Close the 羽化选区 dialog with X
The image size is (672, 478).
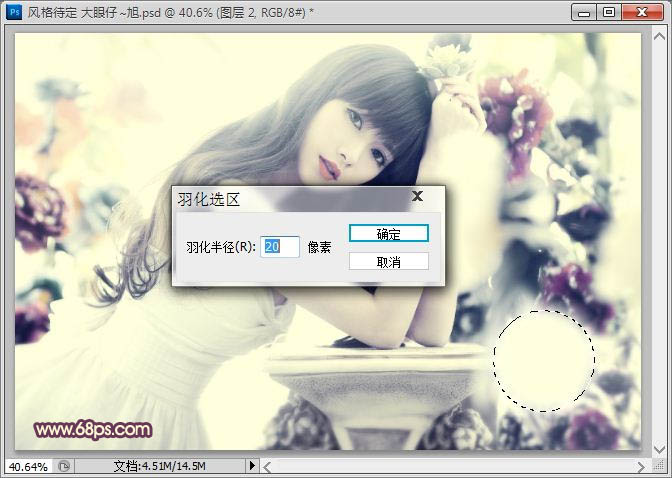click(x=417, y=196)
